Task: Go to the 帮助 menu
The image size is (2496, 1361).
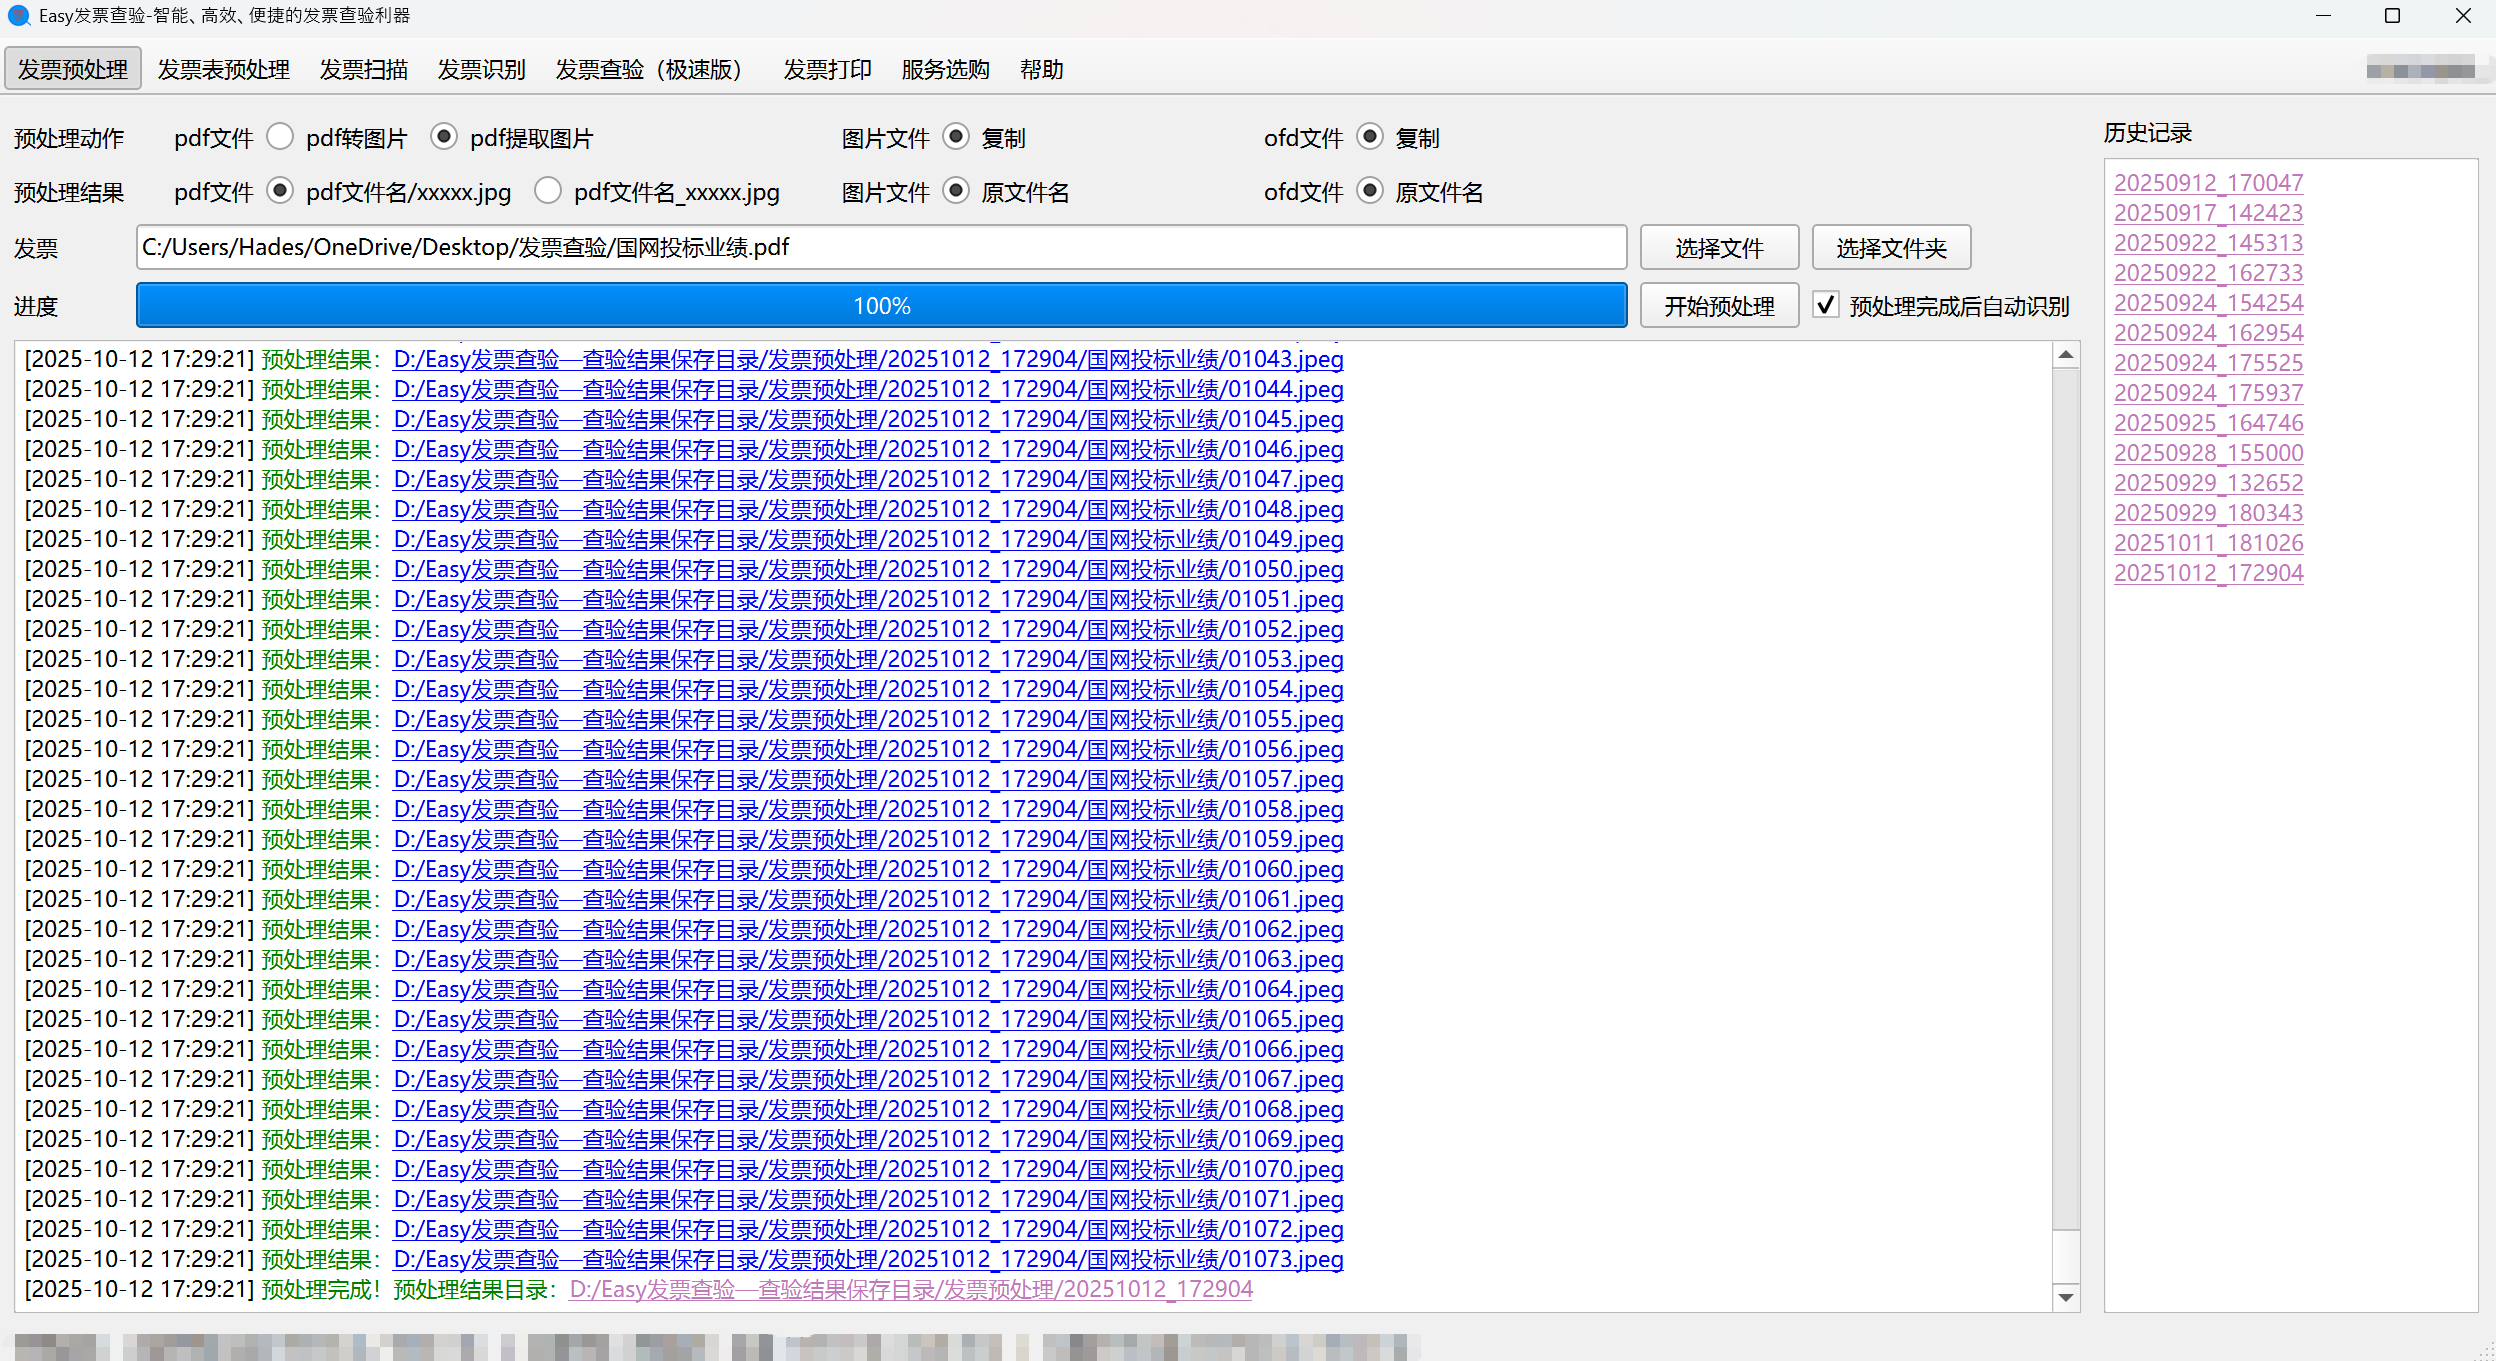Action: pos(1041,70)
